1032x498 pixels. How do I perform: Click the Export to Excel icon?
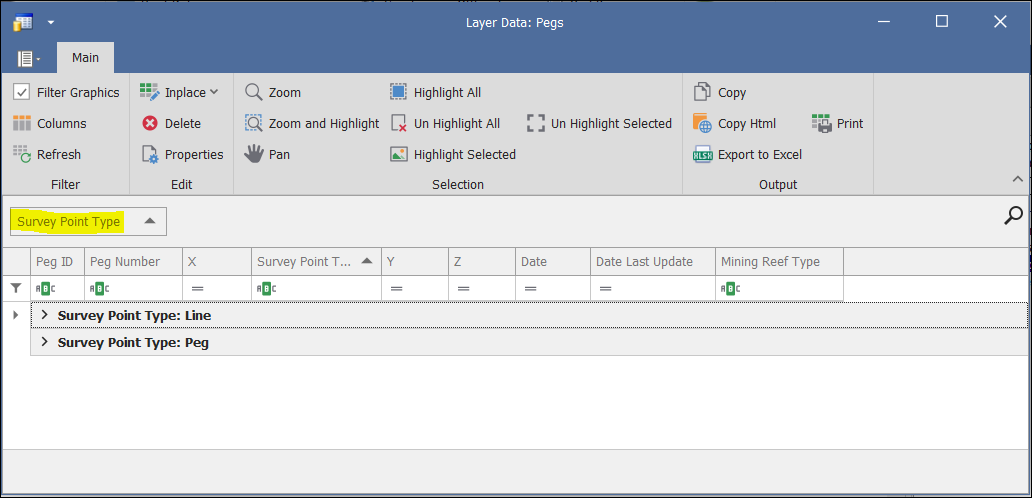click(x=702, y=154)
